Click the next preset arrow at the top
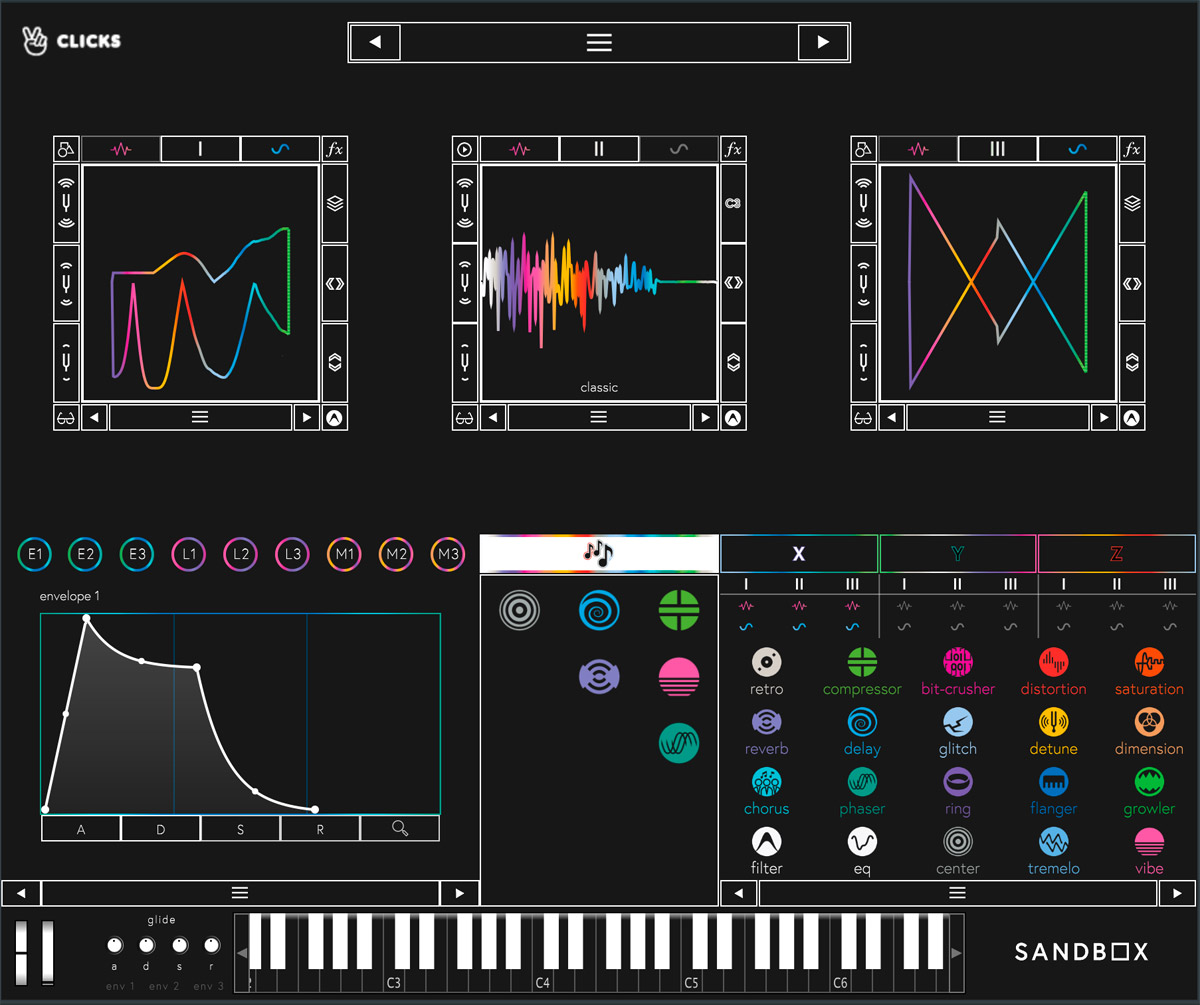Viewport: 1200px width, 1005px height. pos(823,42)
